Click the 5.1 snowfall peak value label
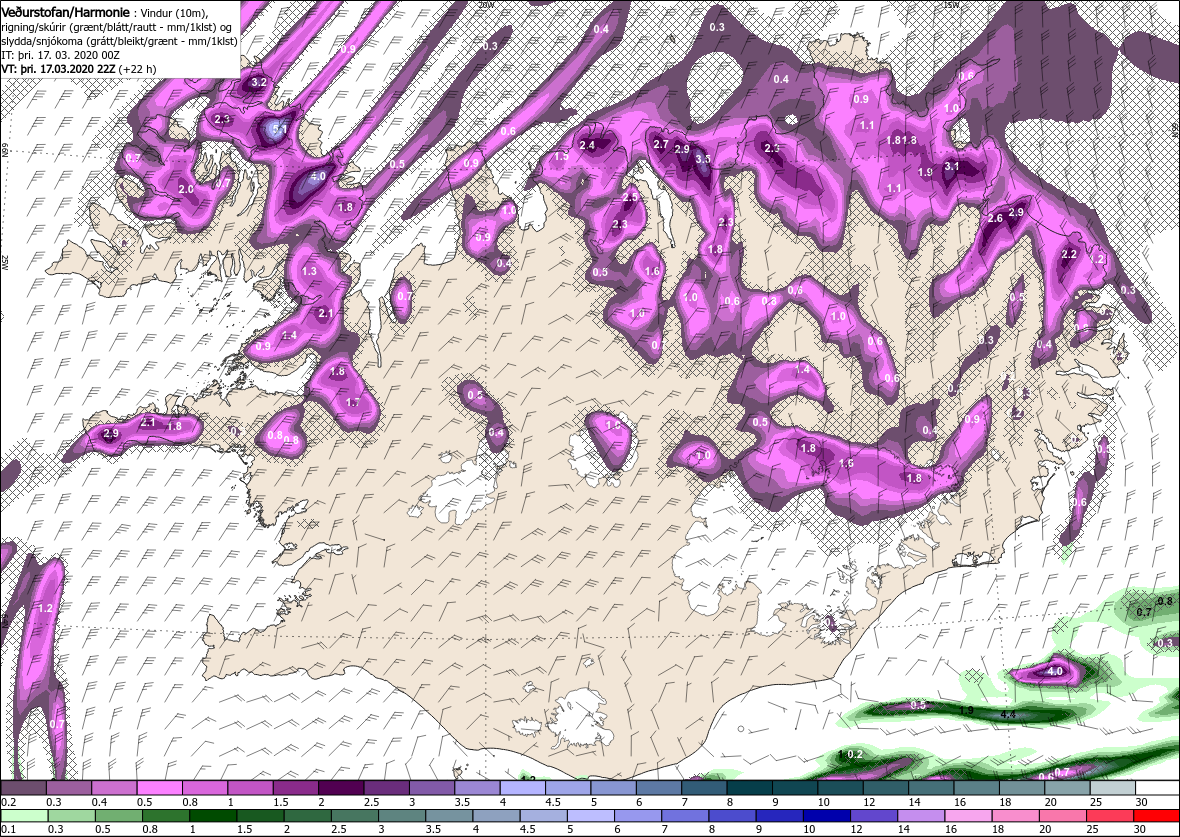1180x837 pixels. 279,129
